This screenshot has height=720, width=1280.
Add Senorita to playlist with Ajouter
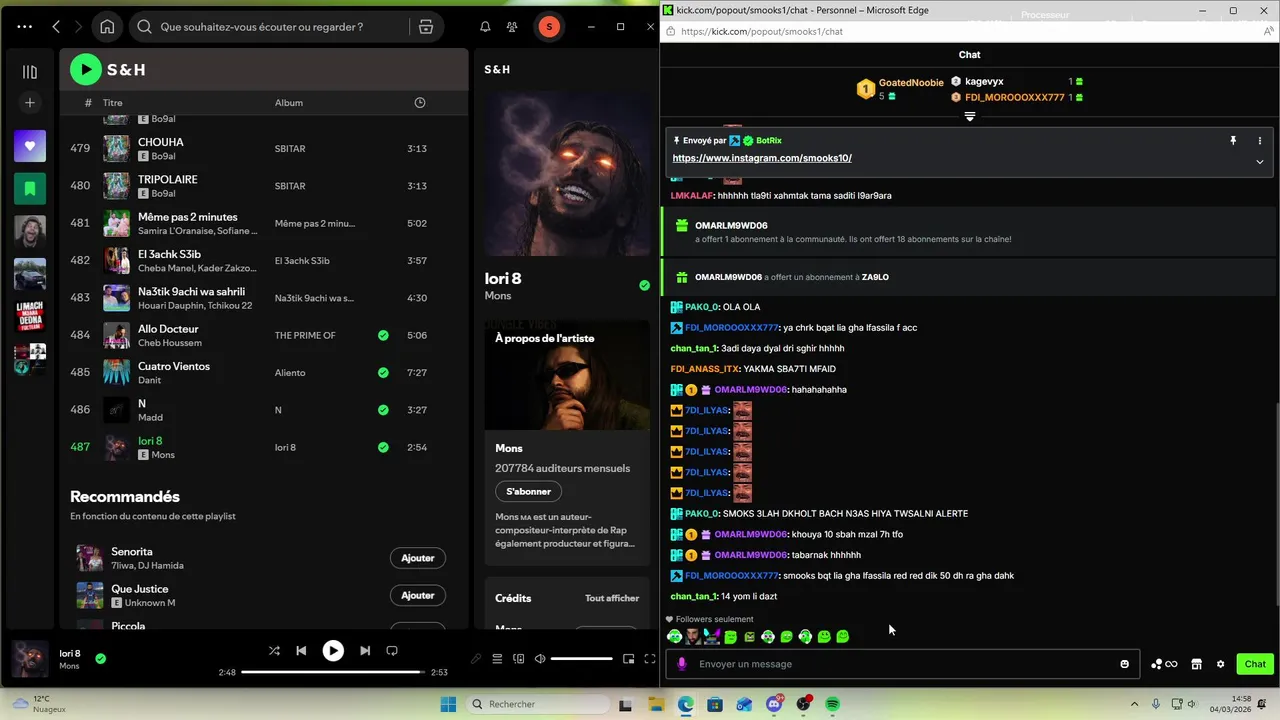point(418,558)
